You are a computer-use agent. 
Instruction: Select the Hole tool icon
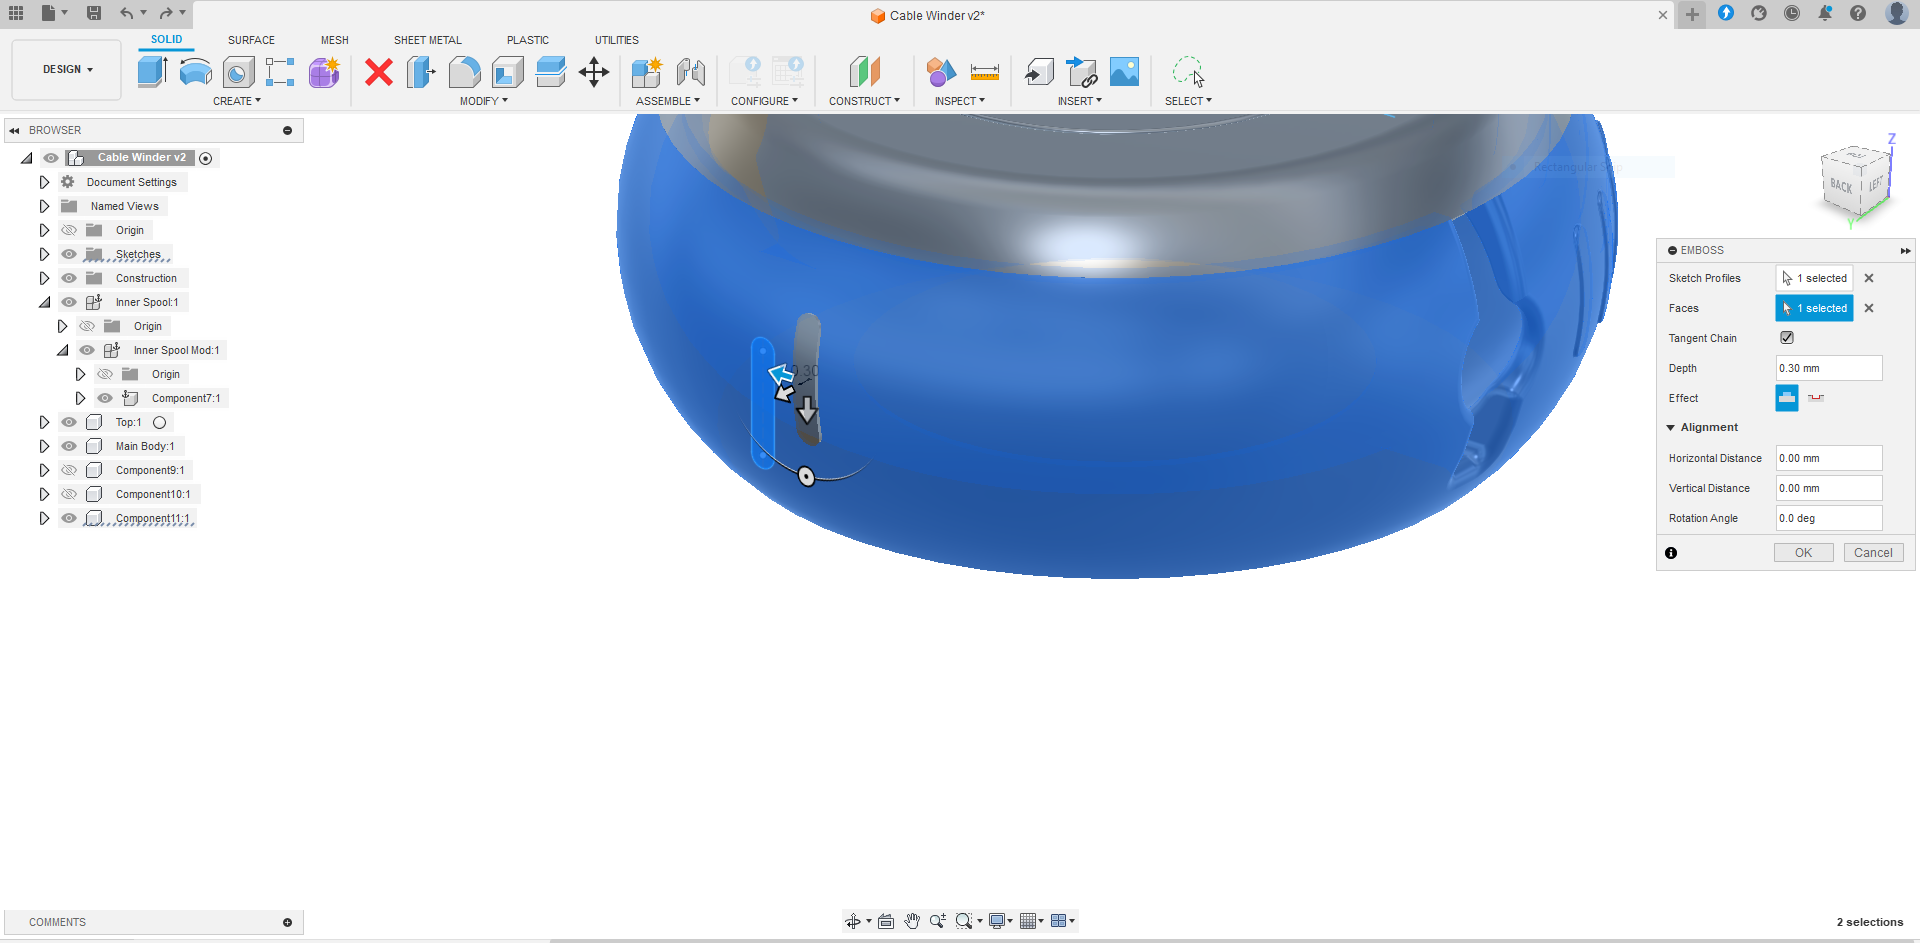click(x=238, y=72)
